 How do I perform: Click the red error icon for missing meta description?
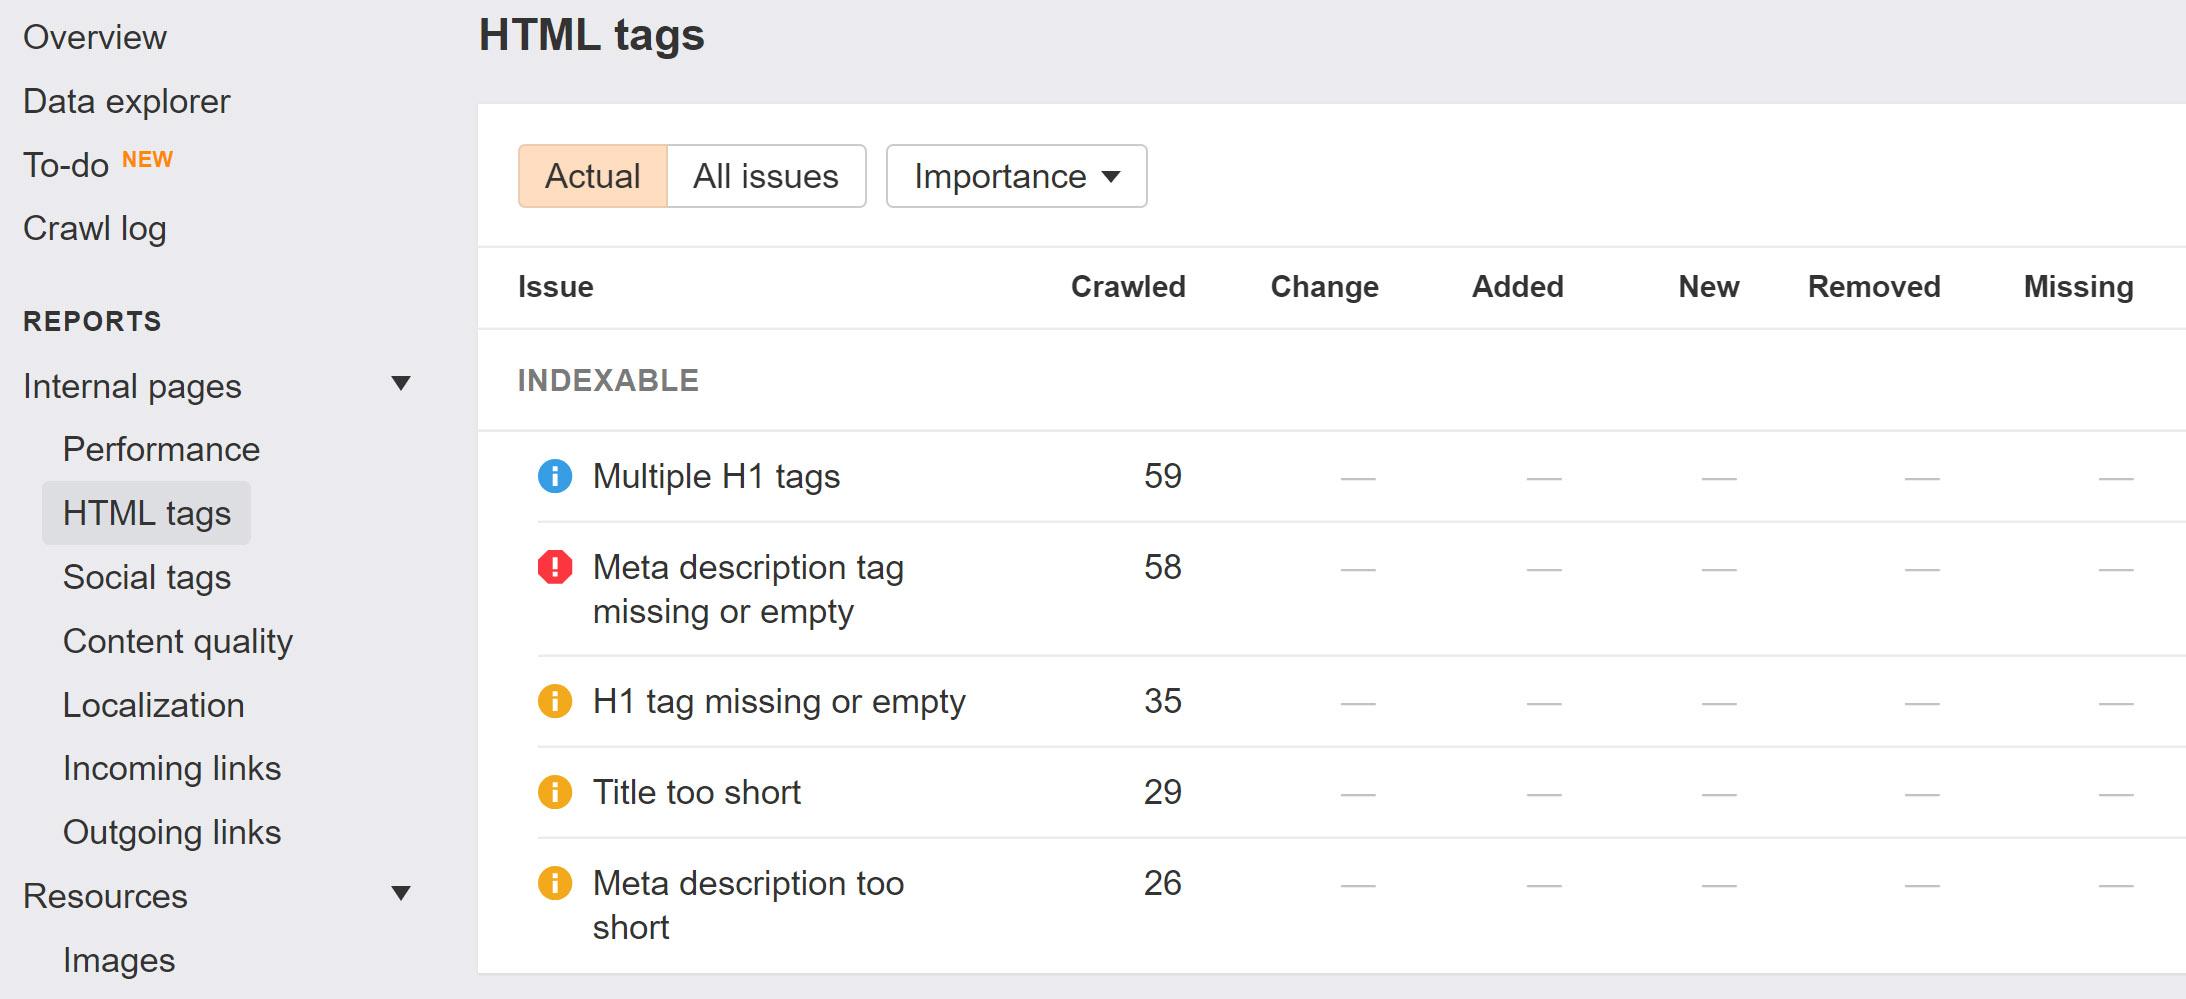point(555,567)
